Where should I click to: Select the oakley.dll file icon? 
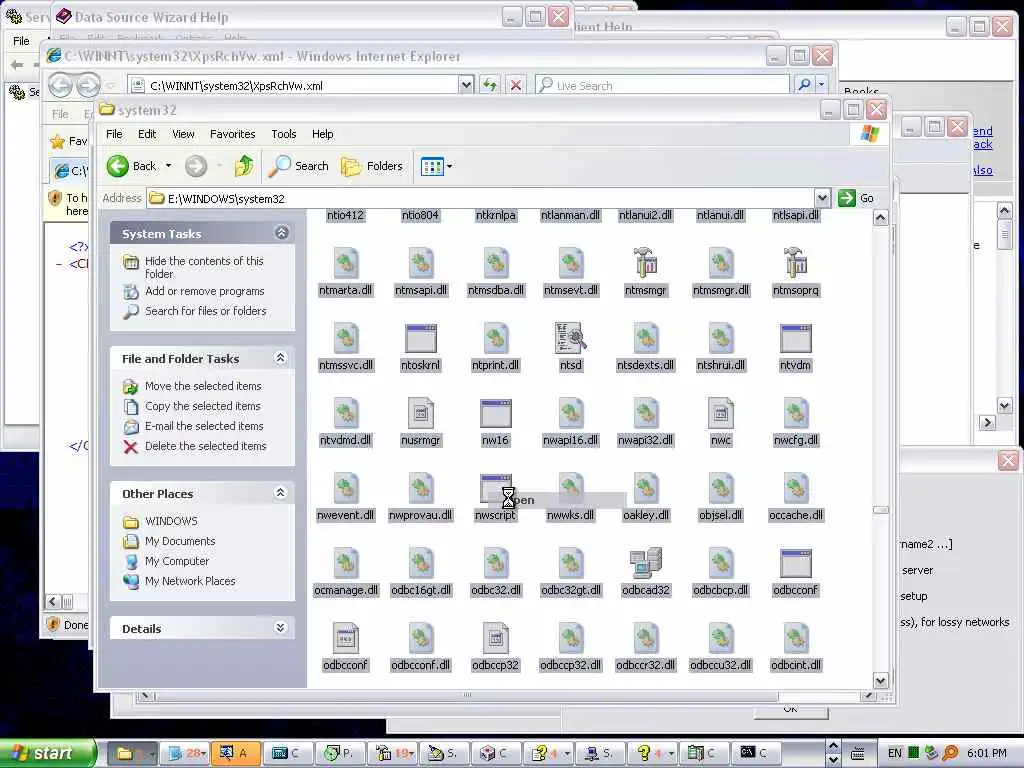(645, 489)
